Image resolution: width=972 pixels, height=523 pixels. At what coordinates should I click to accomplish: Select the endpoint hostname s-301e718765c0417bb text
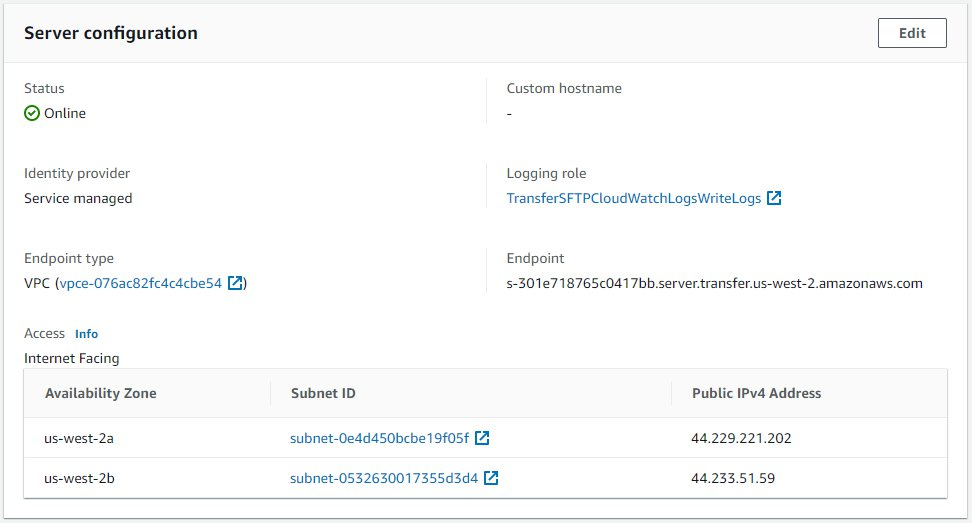click(714, 284)
